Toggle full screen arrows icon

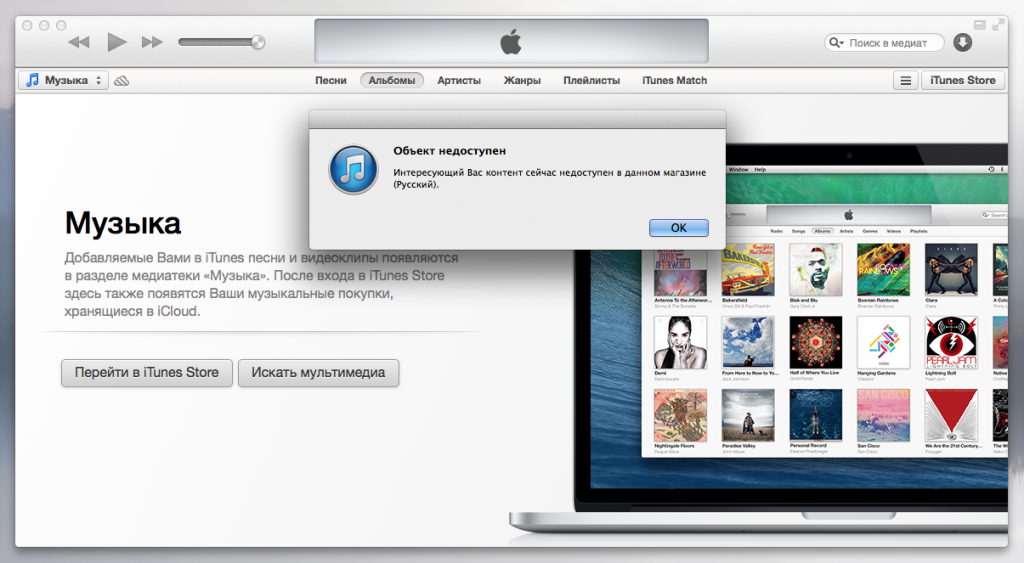[x=998, y=25]
